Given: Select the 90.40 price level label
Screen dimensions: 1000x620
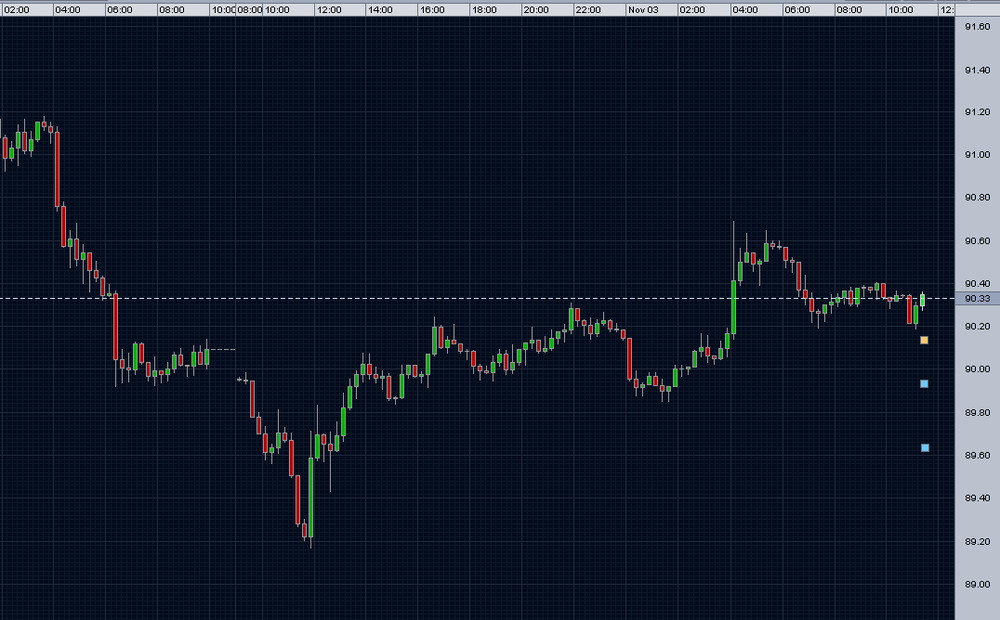Looking at the screenshot, I should 977,284.
